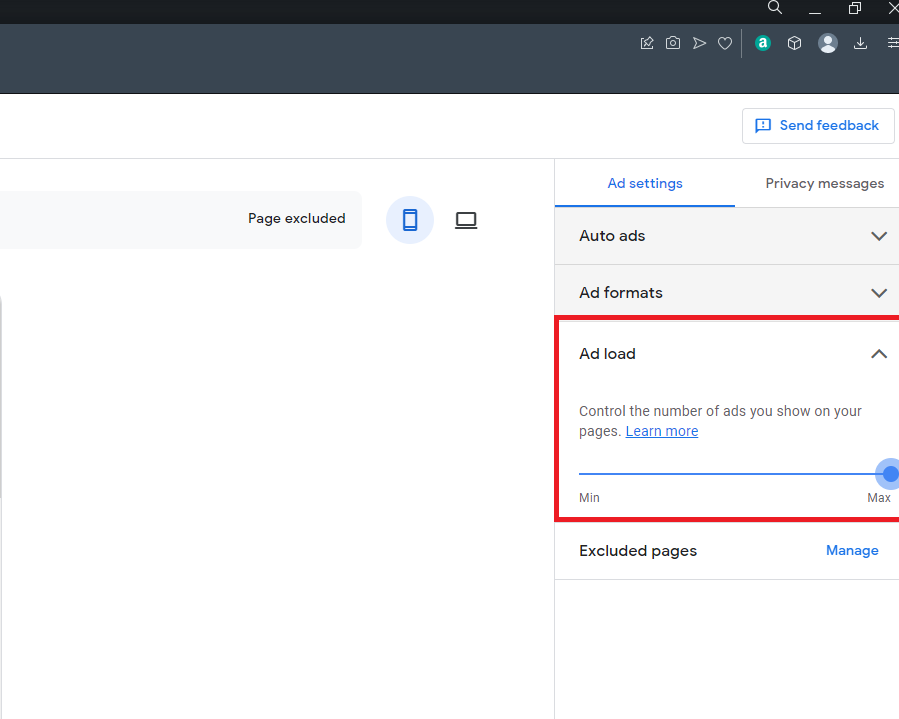The width and height of the screenshot is (899, 719).
Task: Click the Ad load slider track middle
Action: click(x=734, y=474)
